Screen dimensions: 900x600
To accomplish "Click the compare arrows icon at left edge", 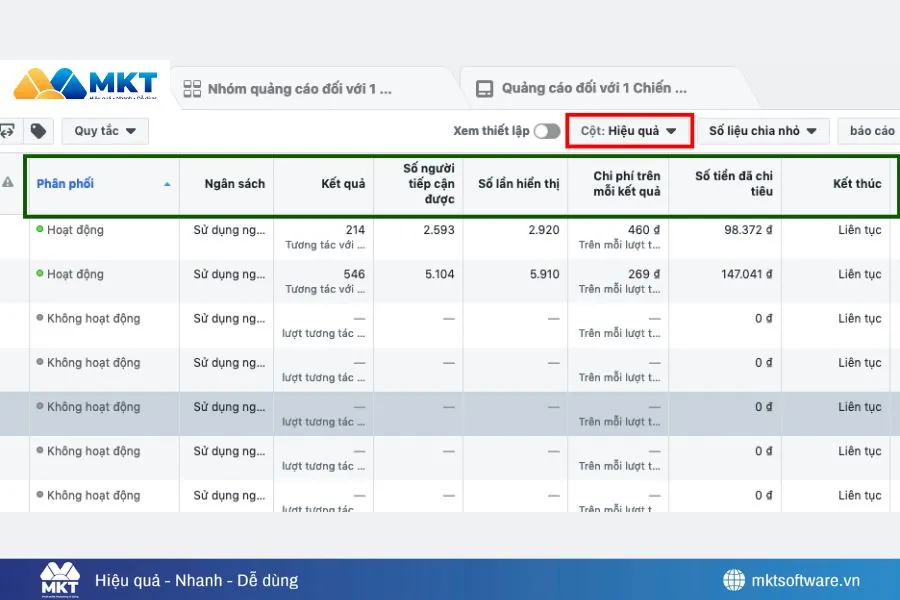I will (7, 131).
